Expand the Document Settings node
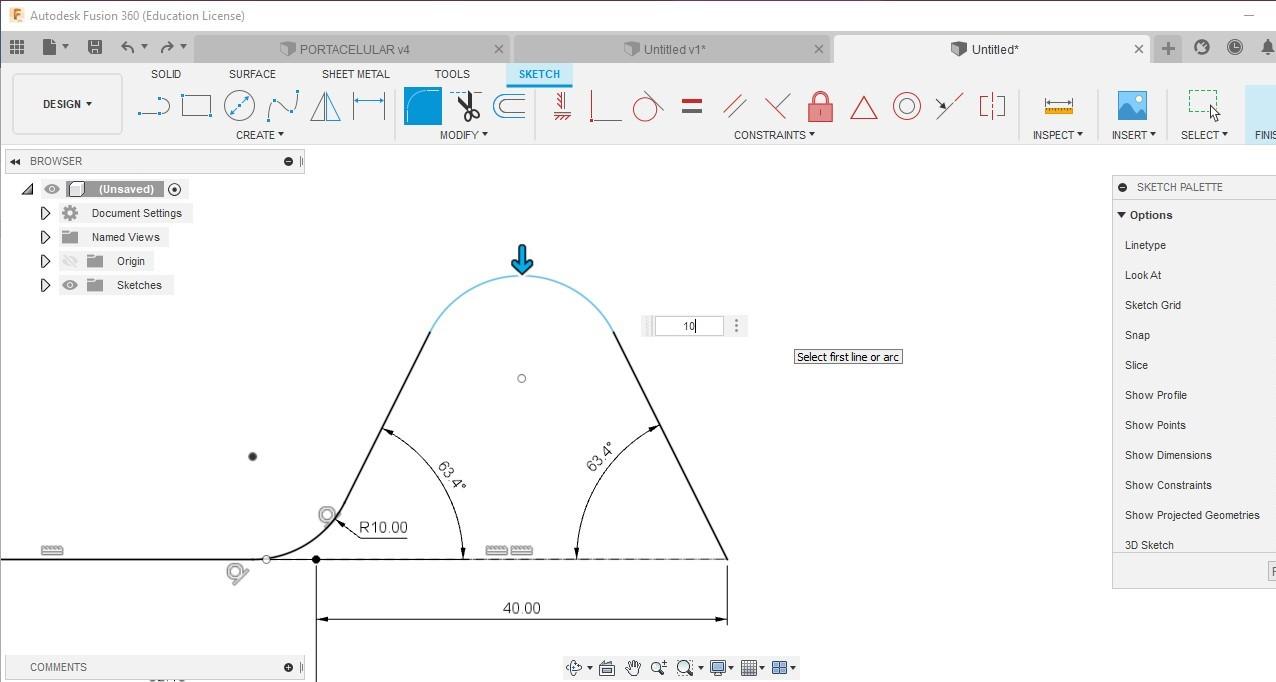 (45, 213)
